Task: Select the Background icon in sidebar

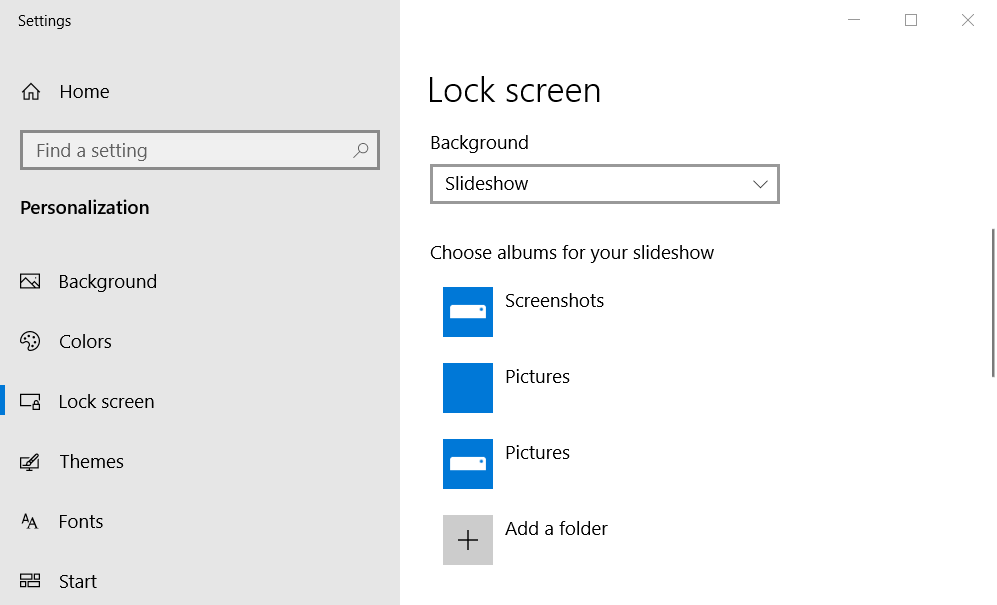Action: [31, 281]
